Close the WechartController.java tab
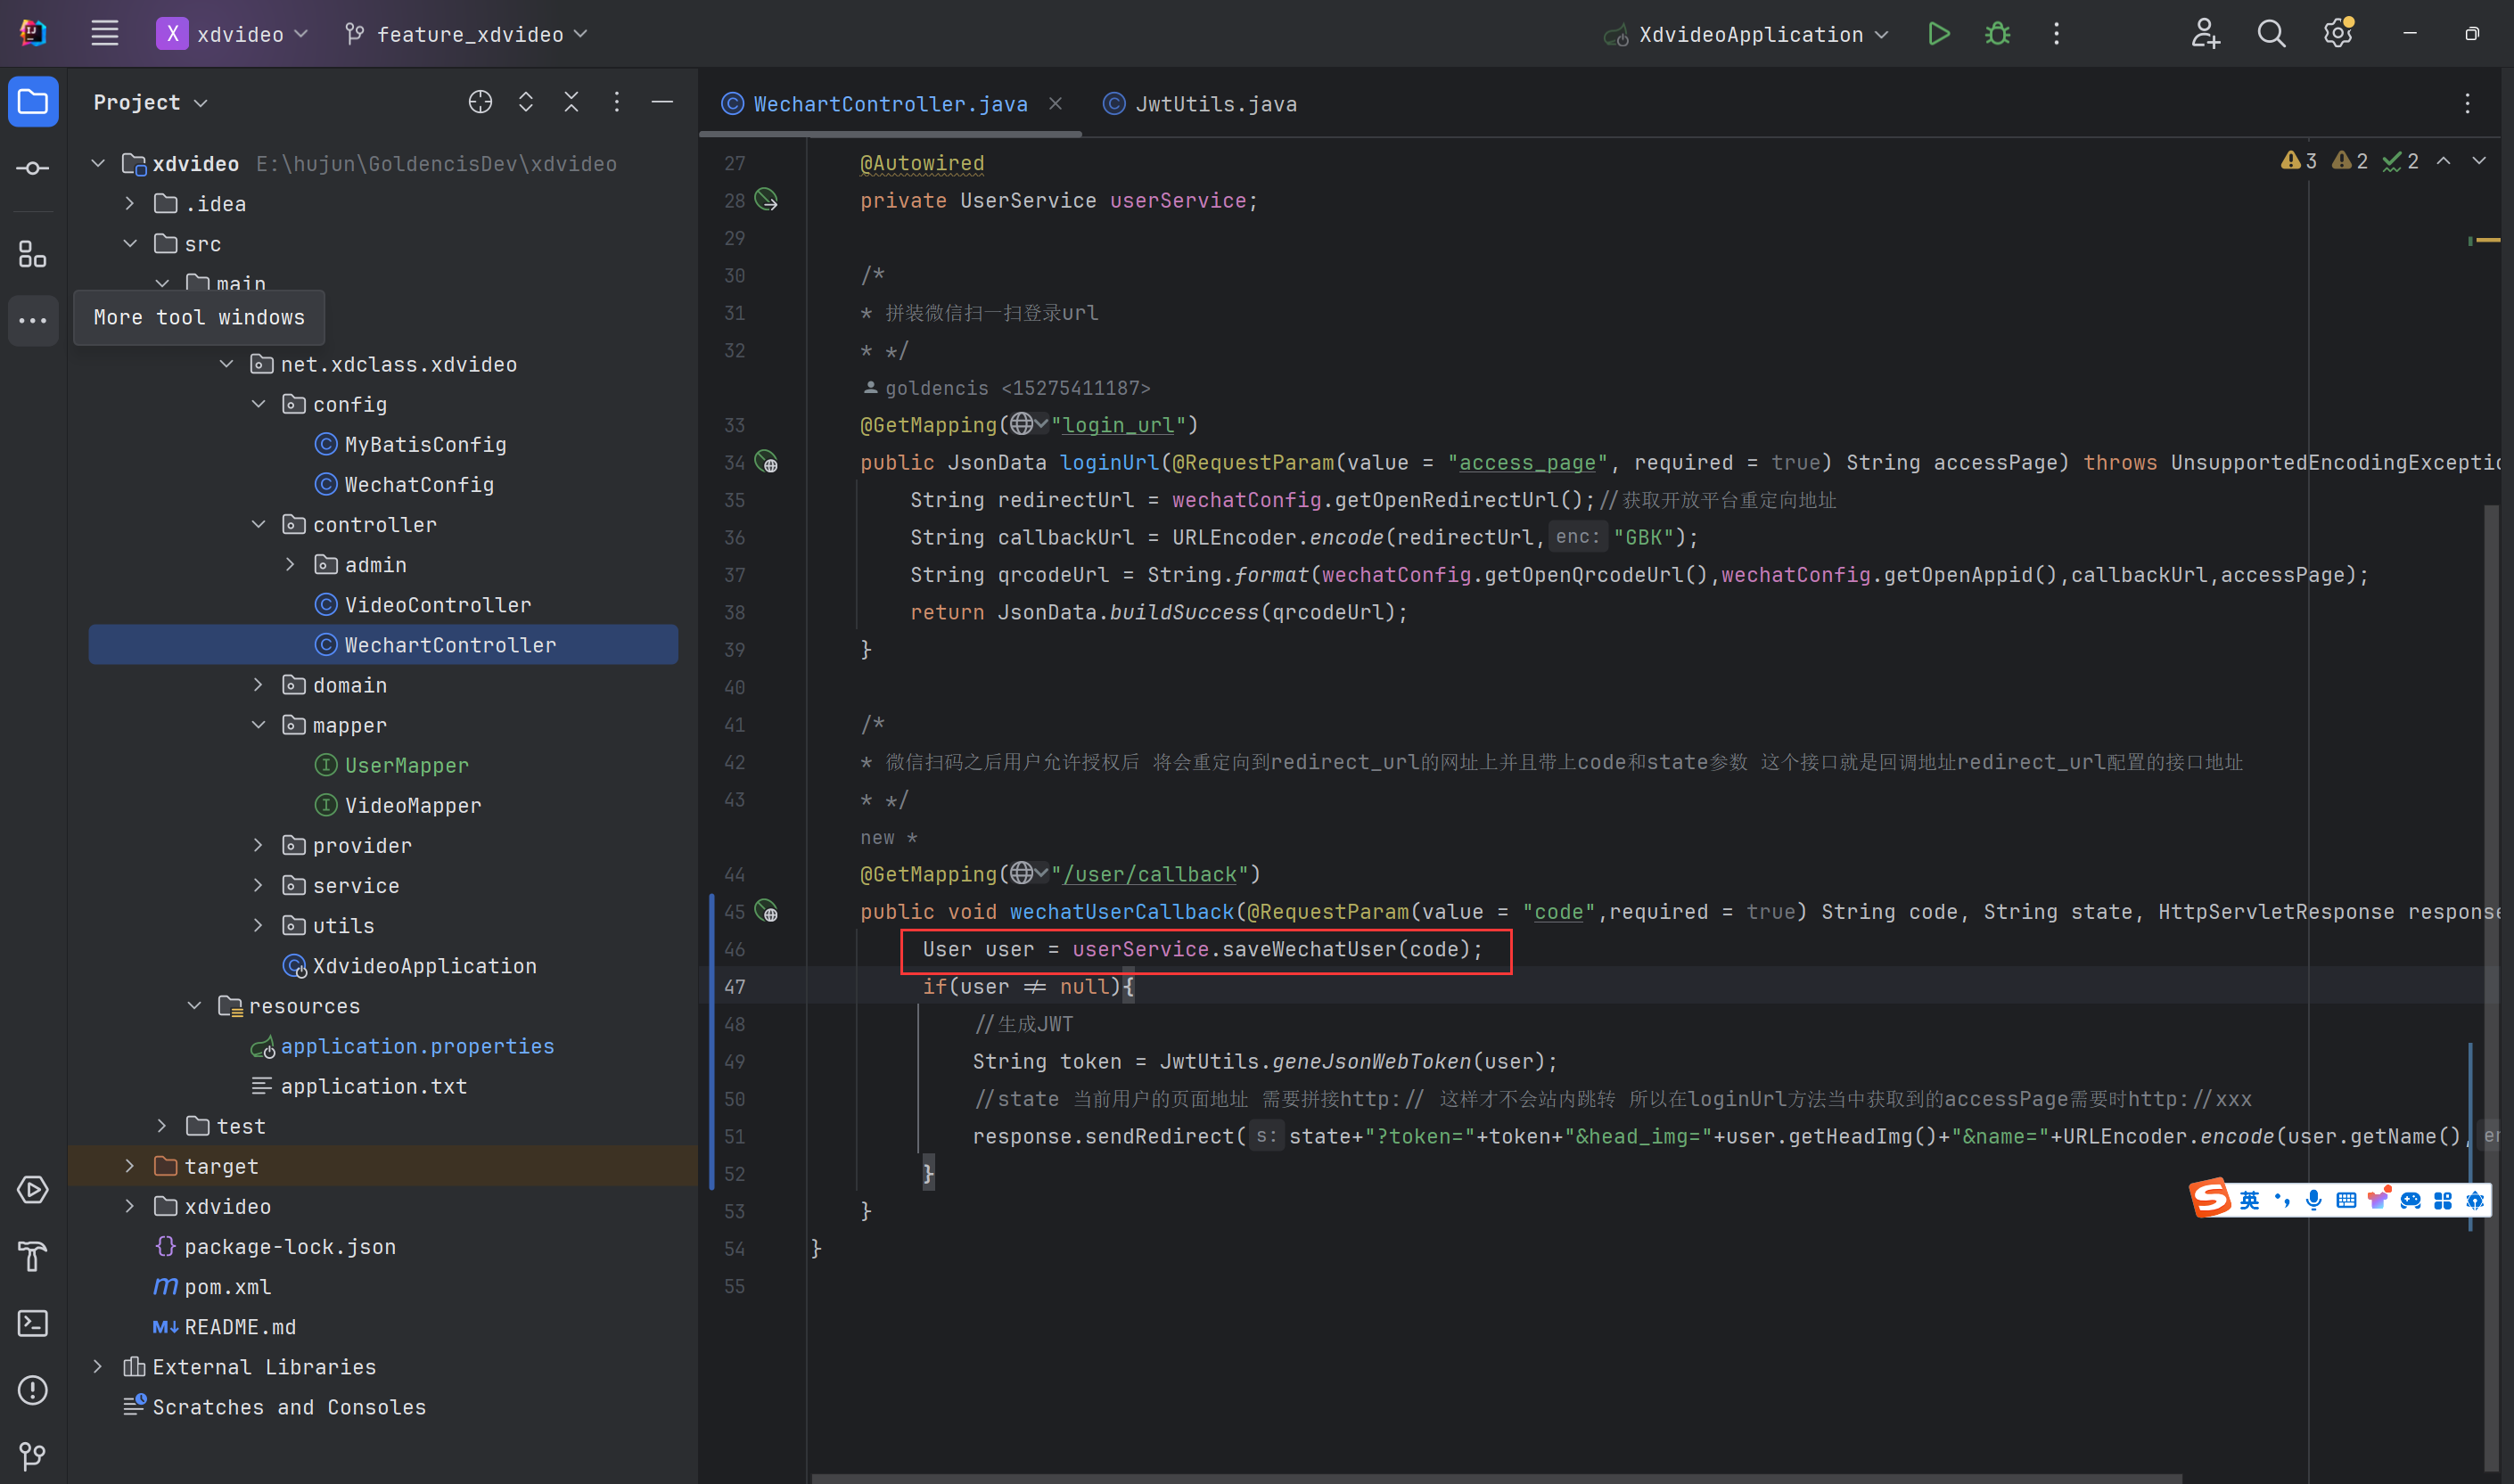Image resolution: width=2514 pixels, height=1484 pixels. pos(1055,103)
